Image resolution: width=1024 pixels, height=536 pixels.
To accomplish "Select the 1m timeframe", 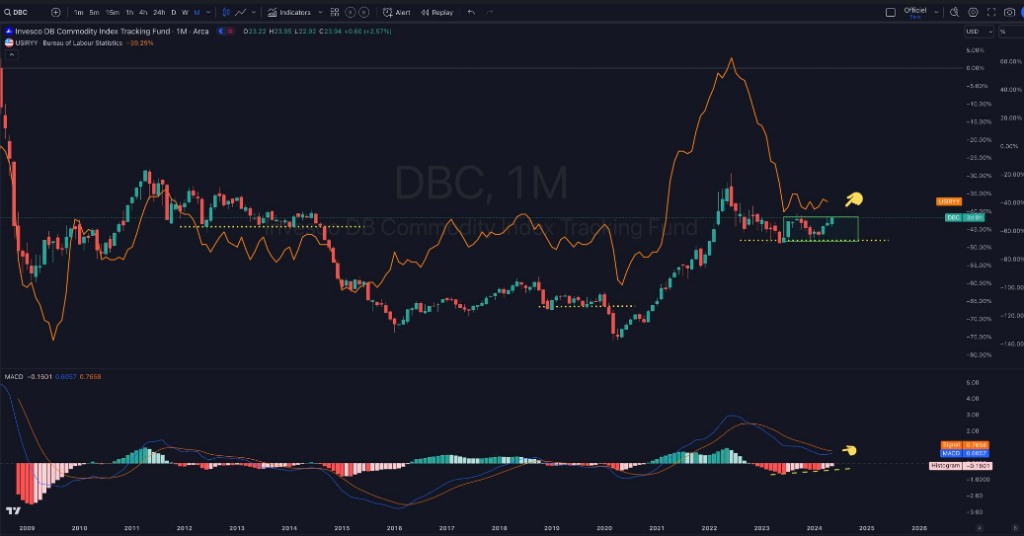I will tap(78, 12).
